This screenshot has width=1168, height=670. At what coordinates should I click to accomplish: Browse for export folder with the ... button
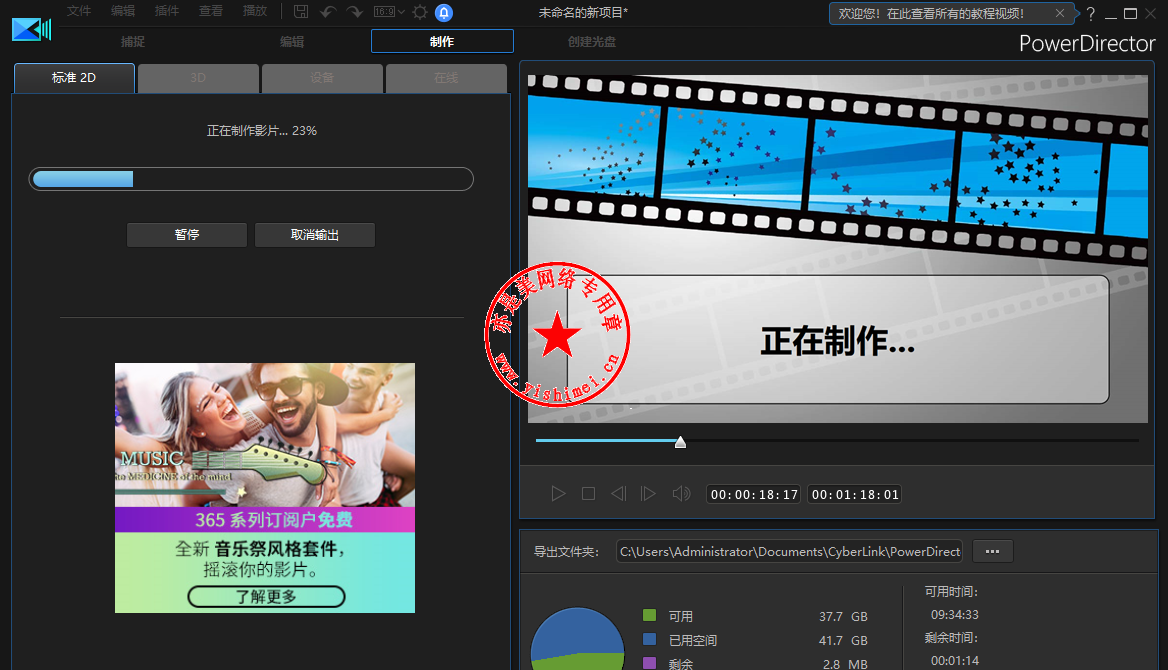point(992,552)
